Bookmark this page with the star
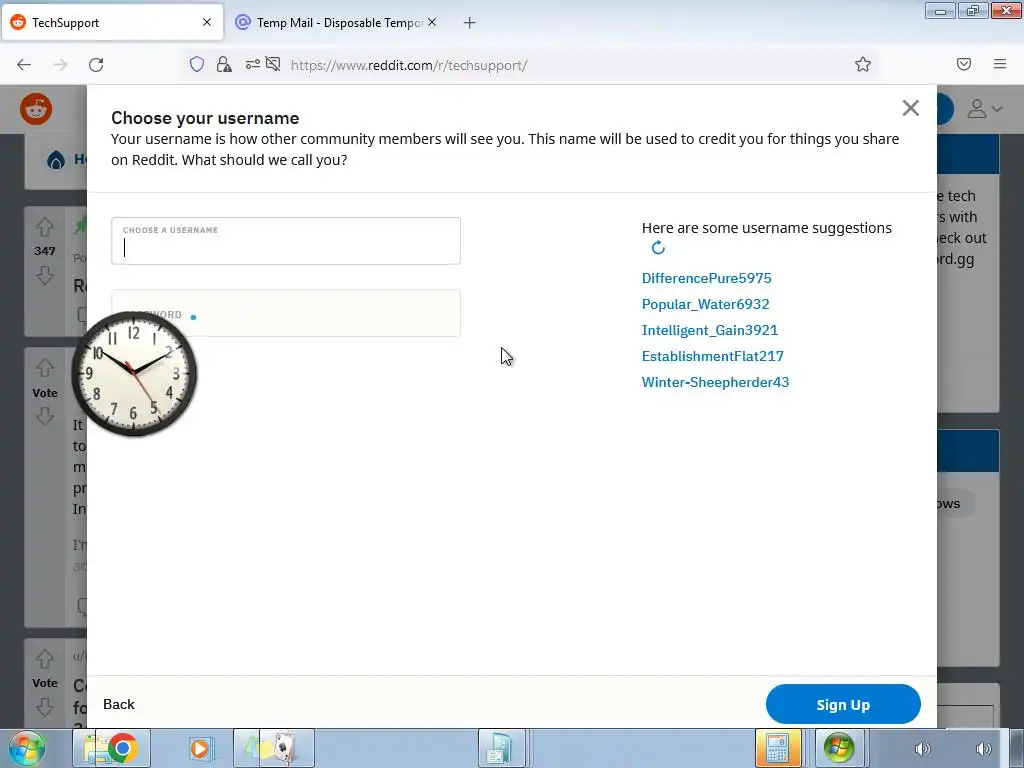The height and width of the screenshot is (768, 1024). coord(863,64)
